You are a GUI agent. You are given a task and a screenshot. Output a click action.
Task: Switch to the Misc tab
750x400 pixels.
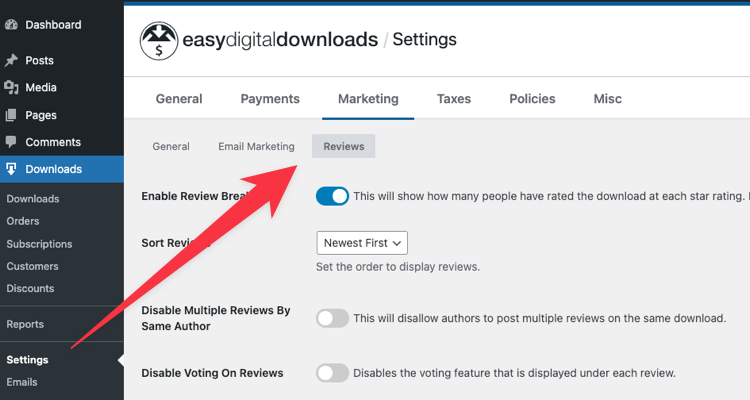click(607, 99)
